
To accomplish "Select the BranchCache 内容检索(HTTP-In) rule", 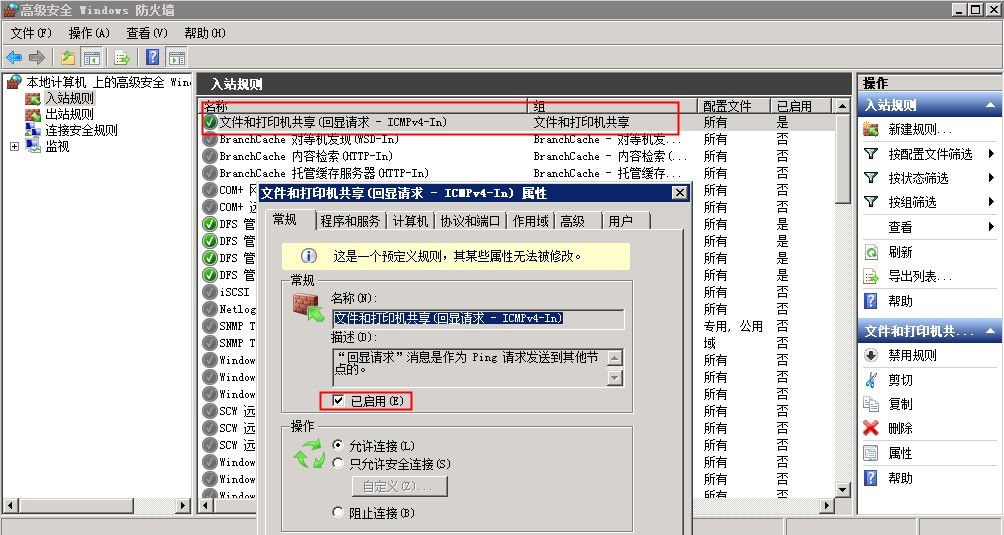I will pos(517,156).
